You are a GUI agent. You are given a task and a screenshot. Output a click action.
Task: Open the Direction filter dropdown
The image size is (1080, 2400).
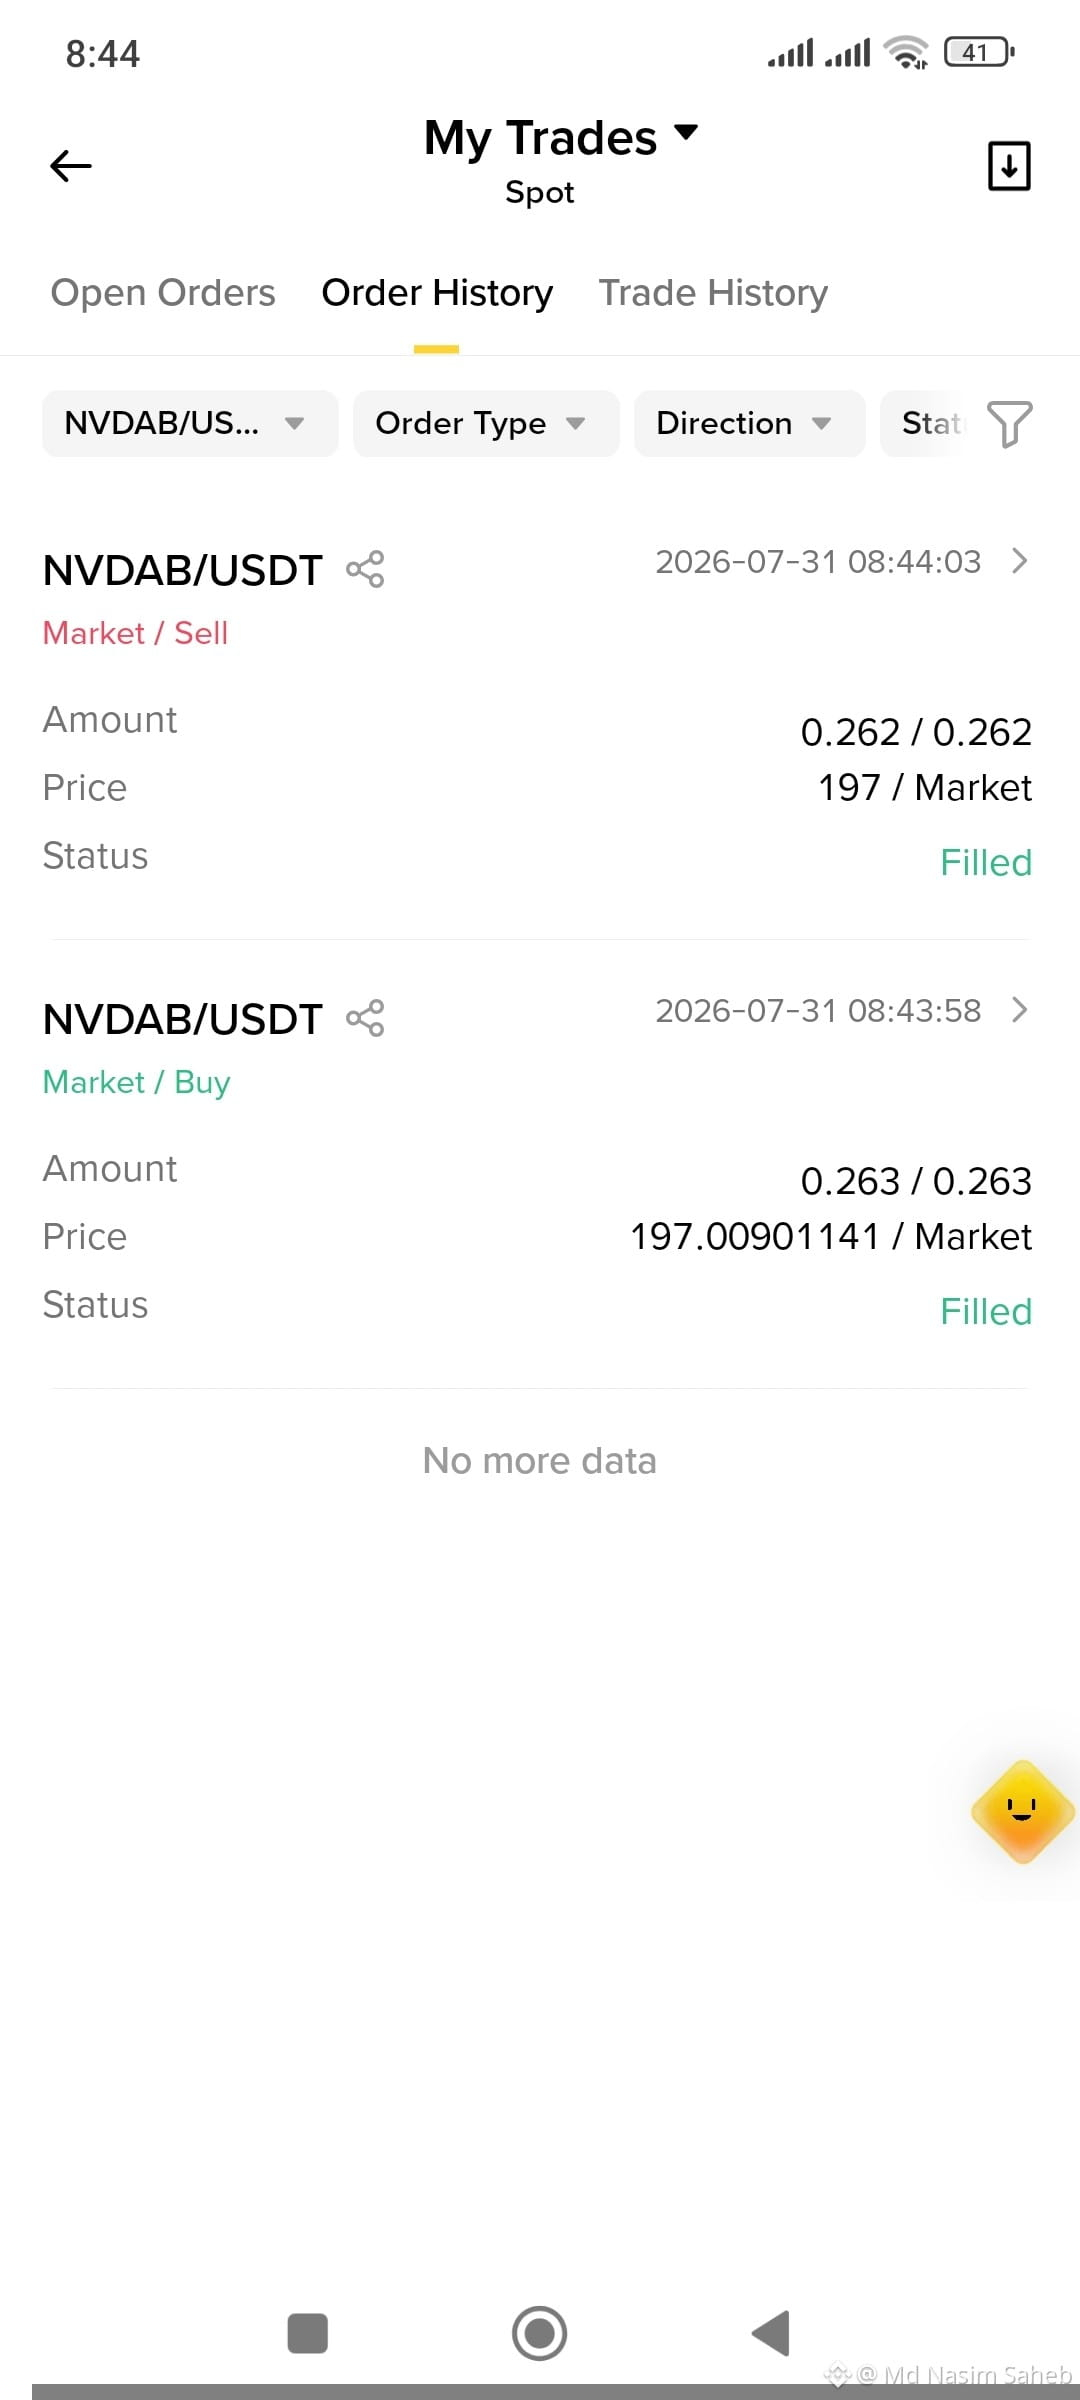pyautogui.click(x=749, y=424)
